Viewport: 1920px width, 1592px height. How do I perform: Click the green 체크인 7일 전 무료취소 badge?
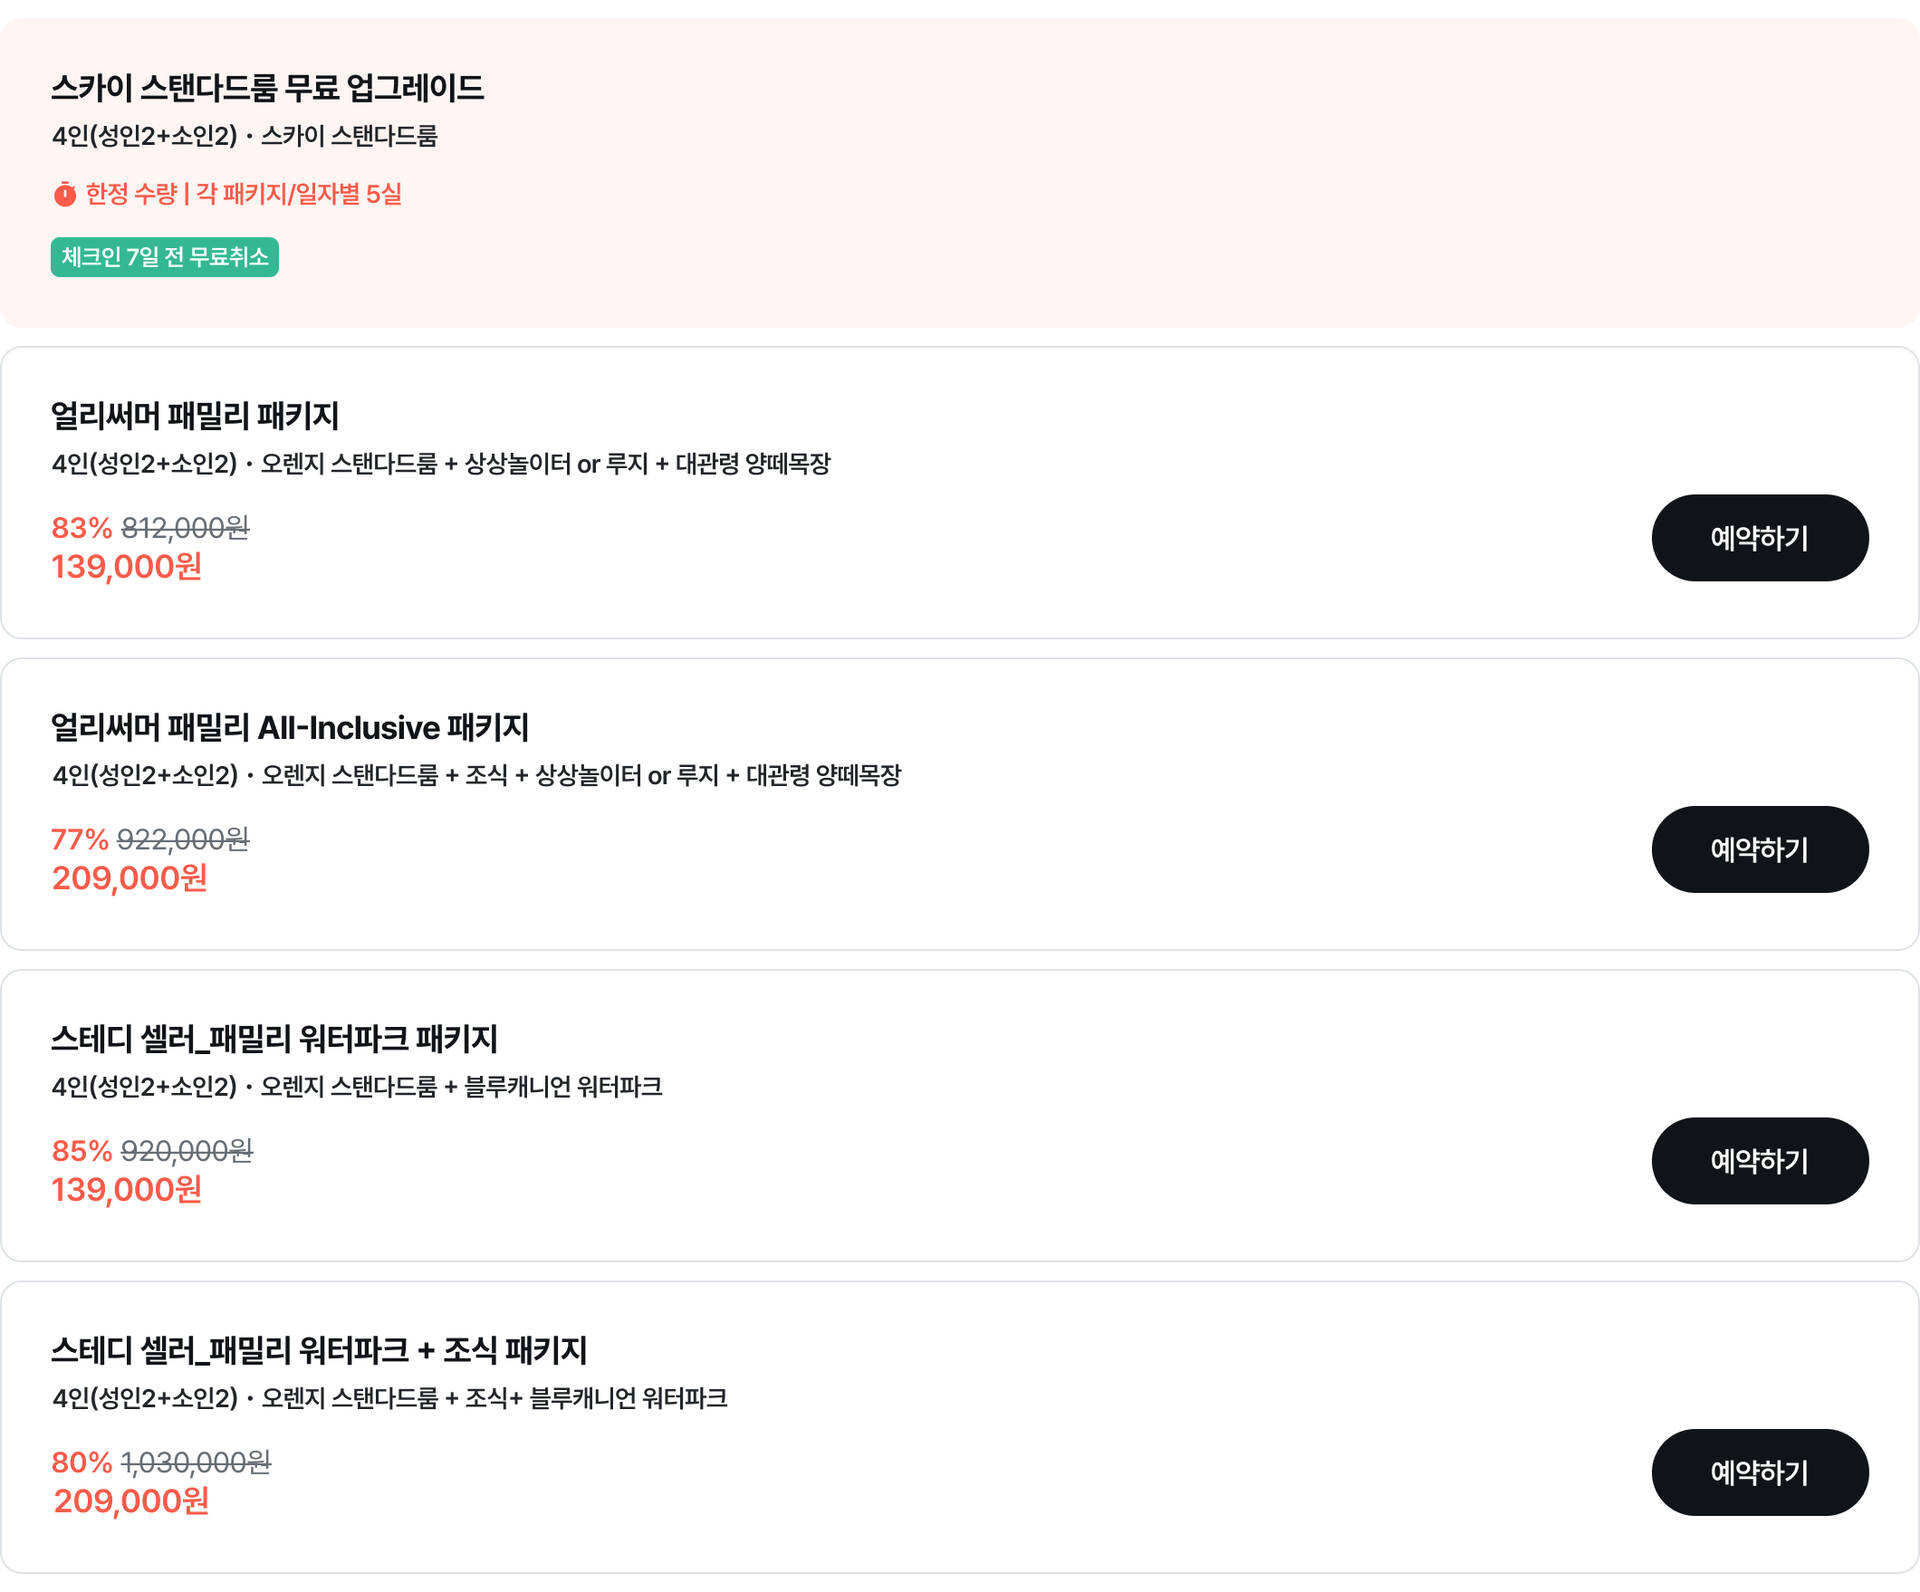[165, 257]
